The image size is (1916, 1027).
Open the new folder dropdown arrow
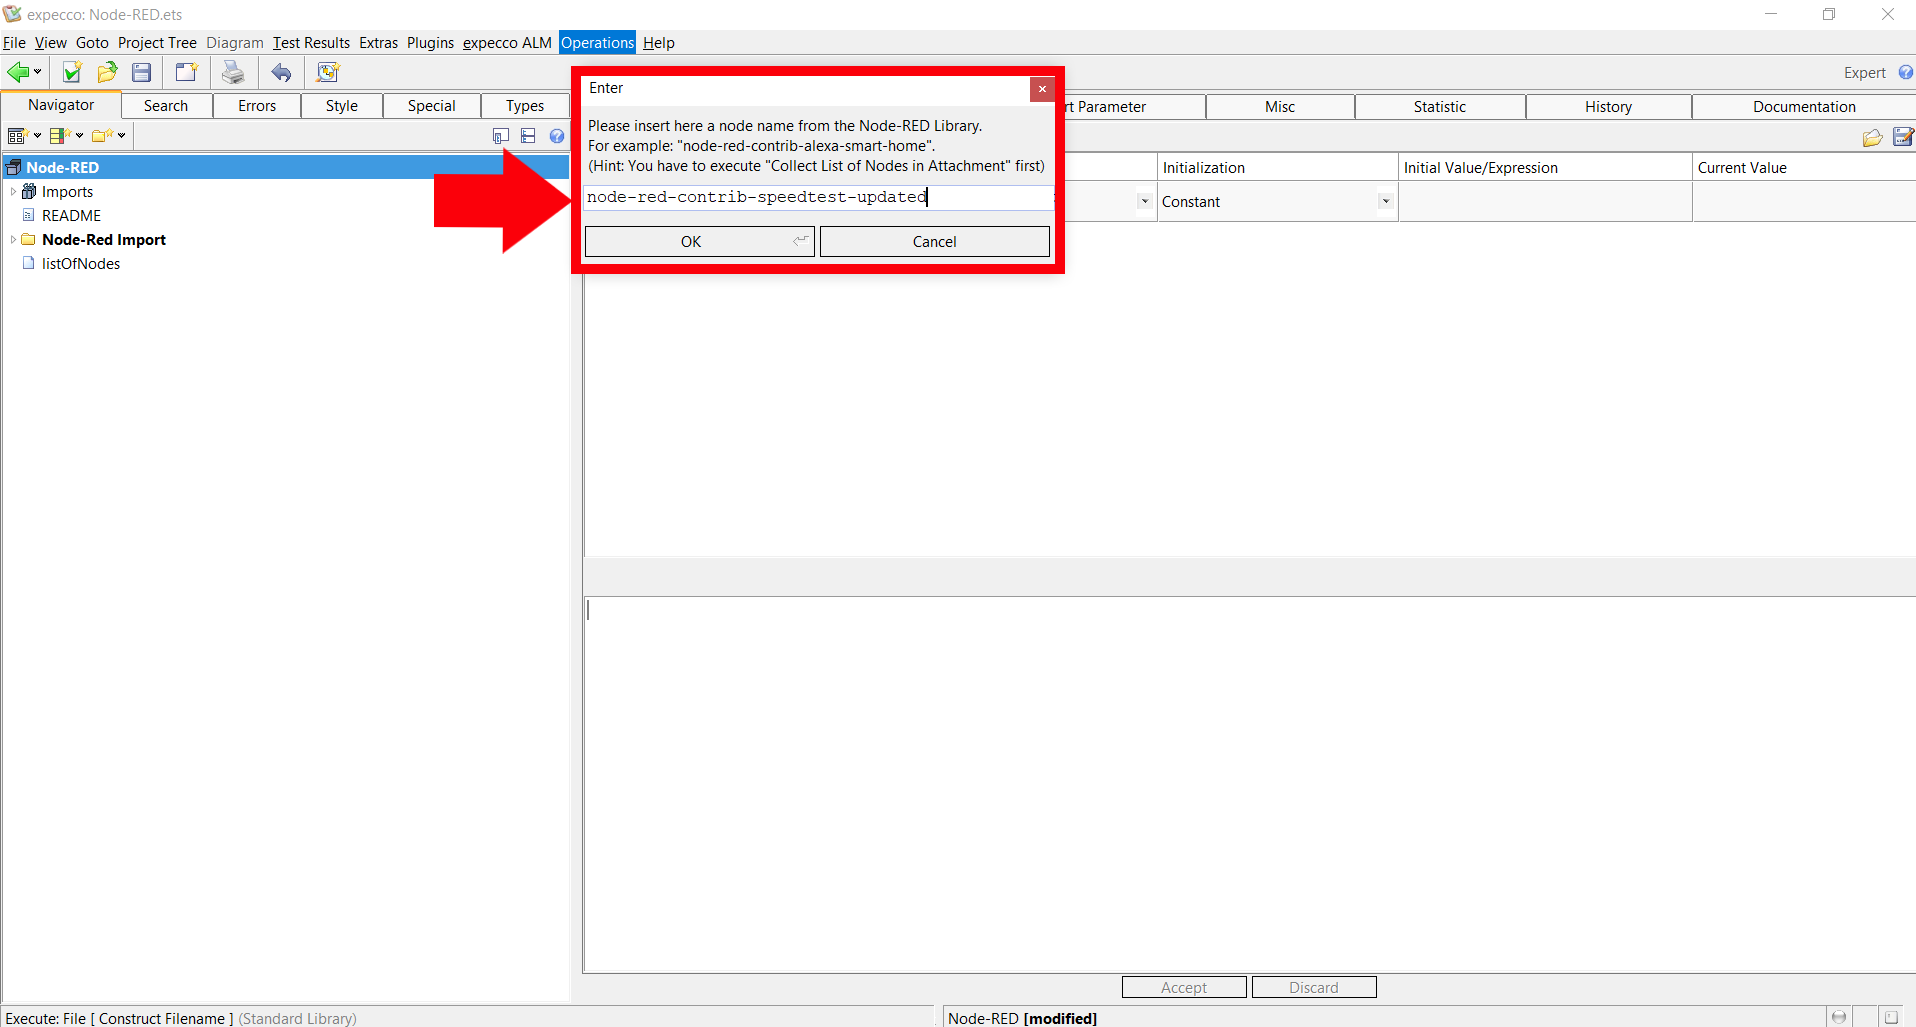click(x=122, y=136)
